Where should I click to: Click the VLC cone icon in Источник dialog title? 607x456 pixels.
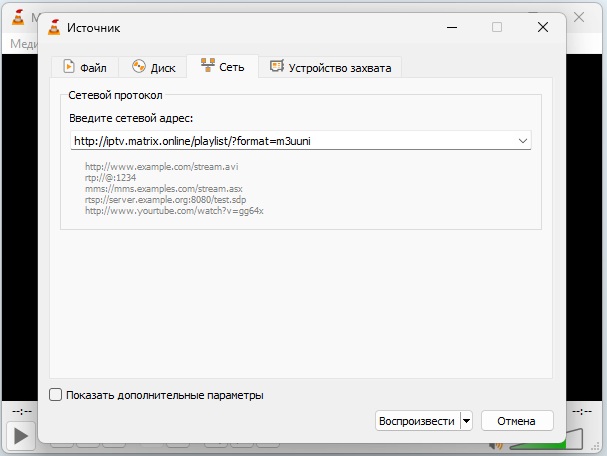[x=54, y=27]
